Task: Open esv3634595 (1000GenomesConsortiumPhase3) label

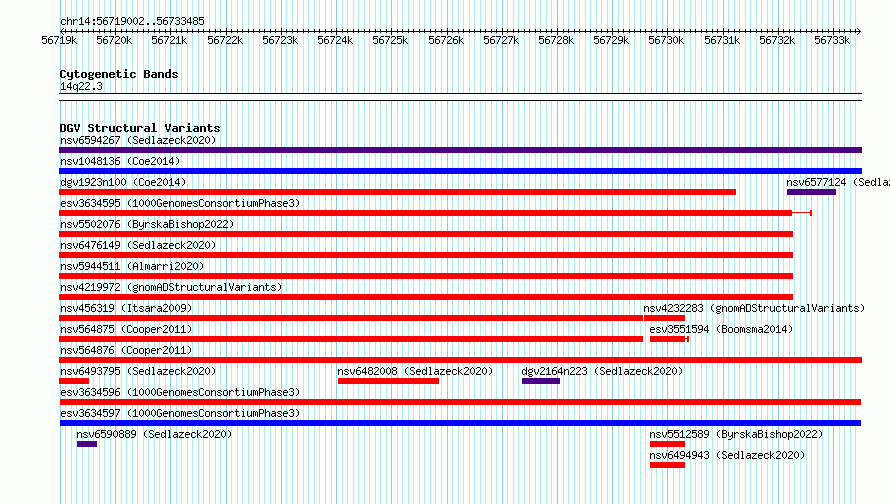Action: (x=180, y=203)
